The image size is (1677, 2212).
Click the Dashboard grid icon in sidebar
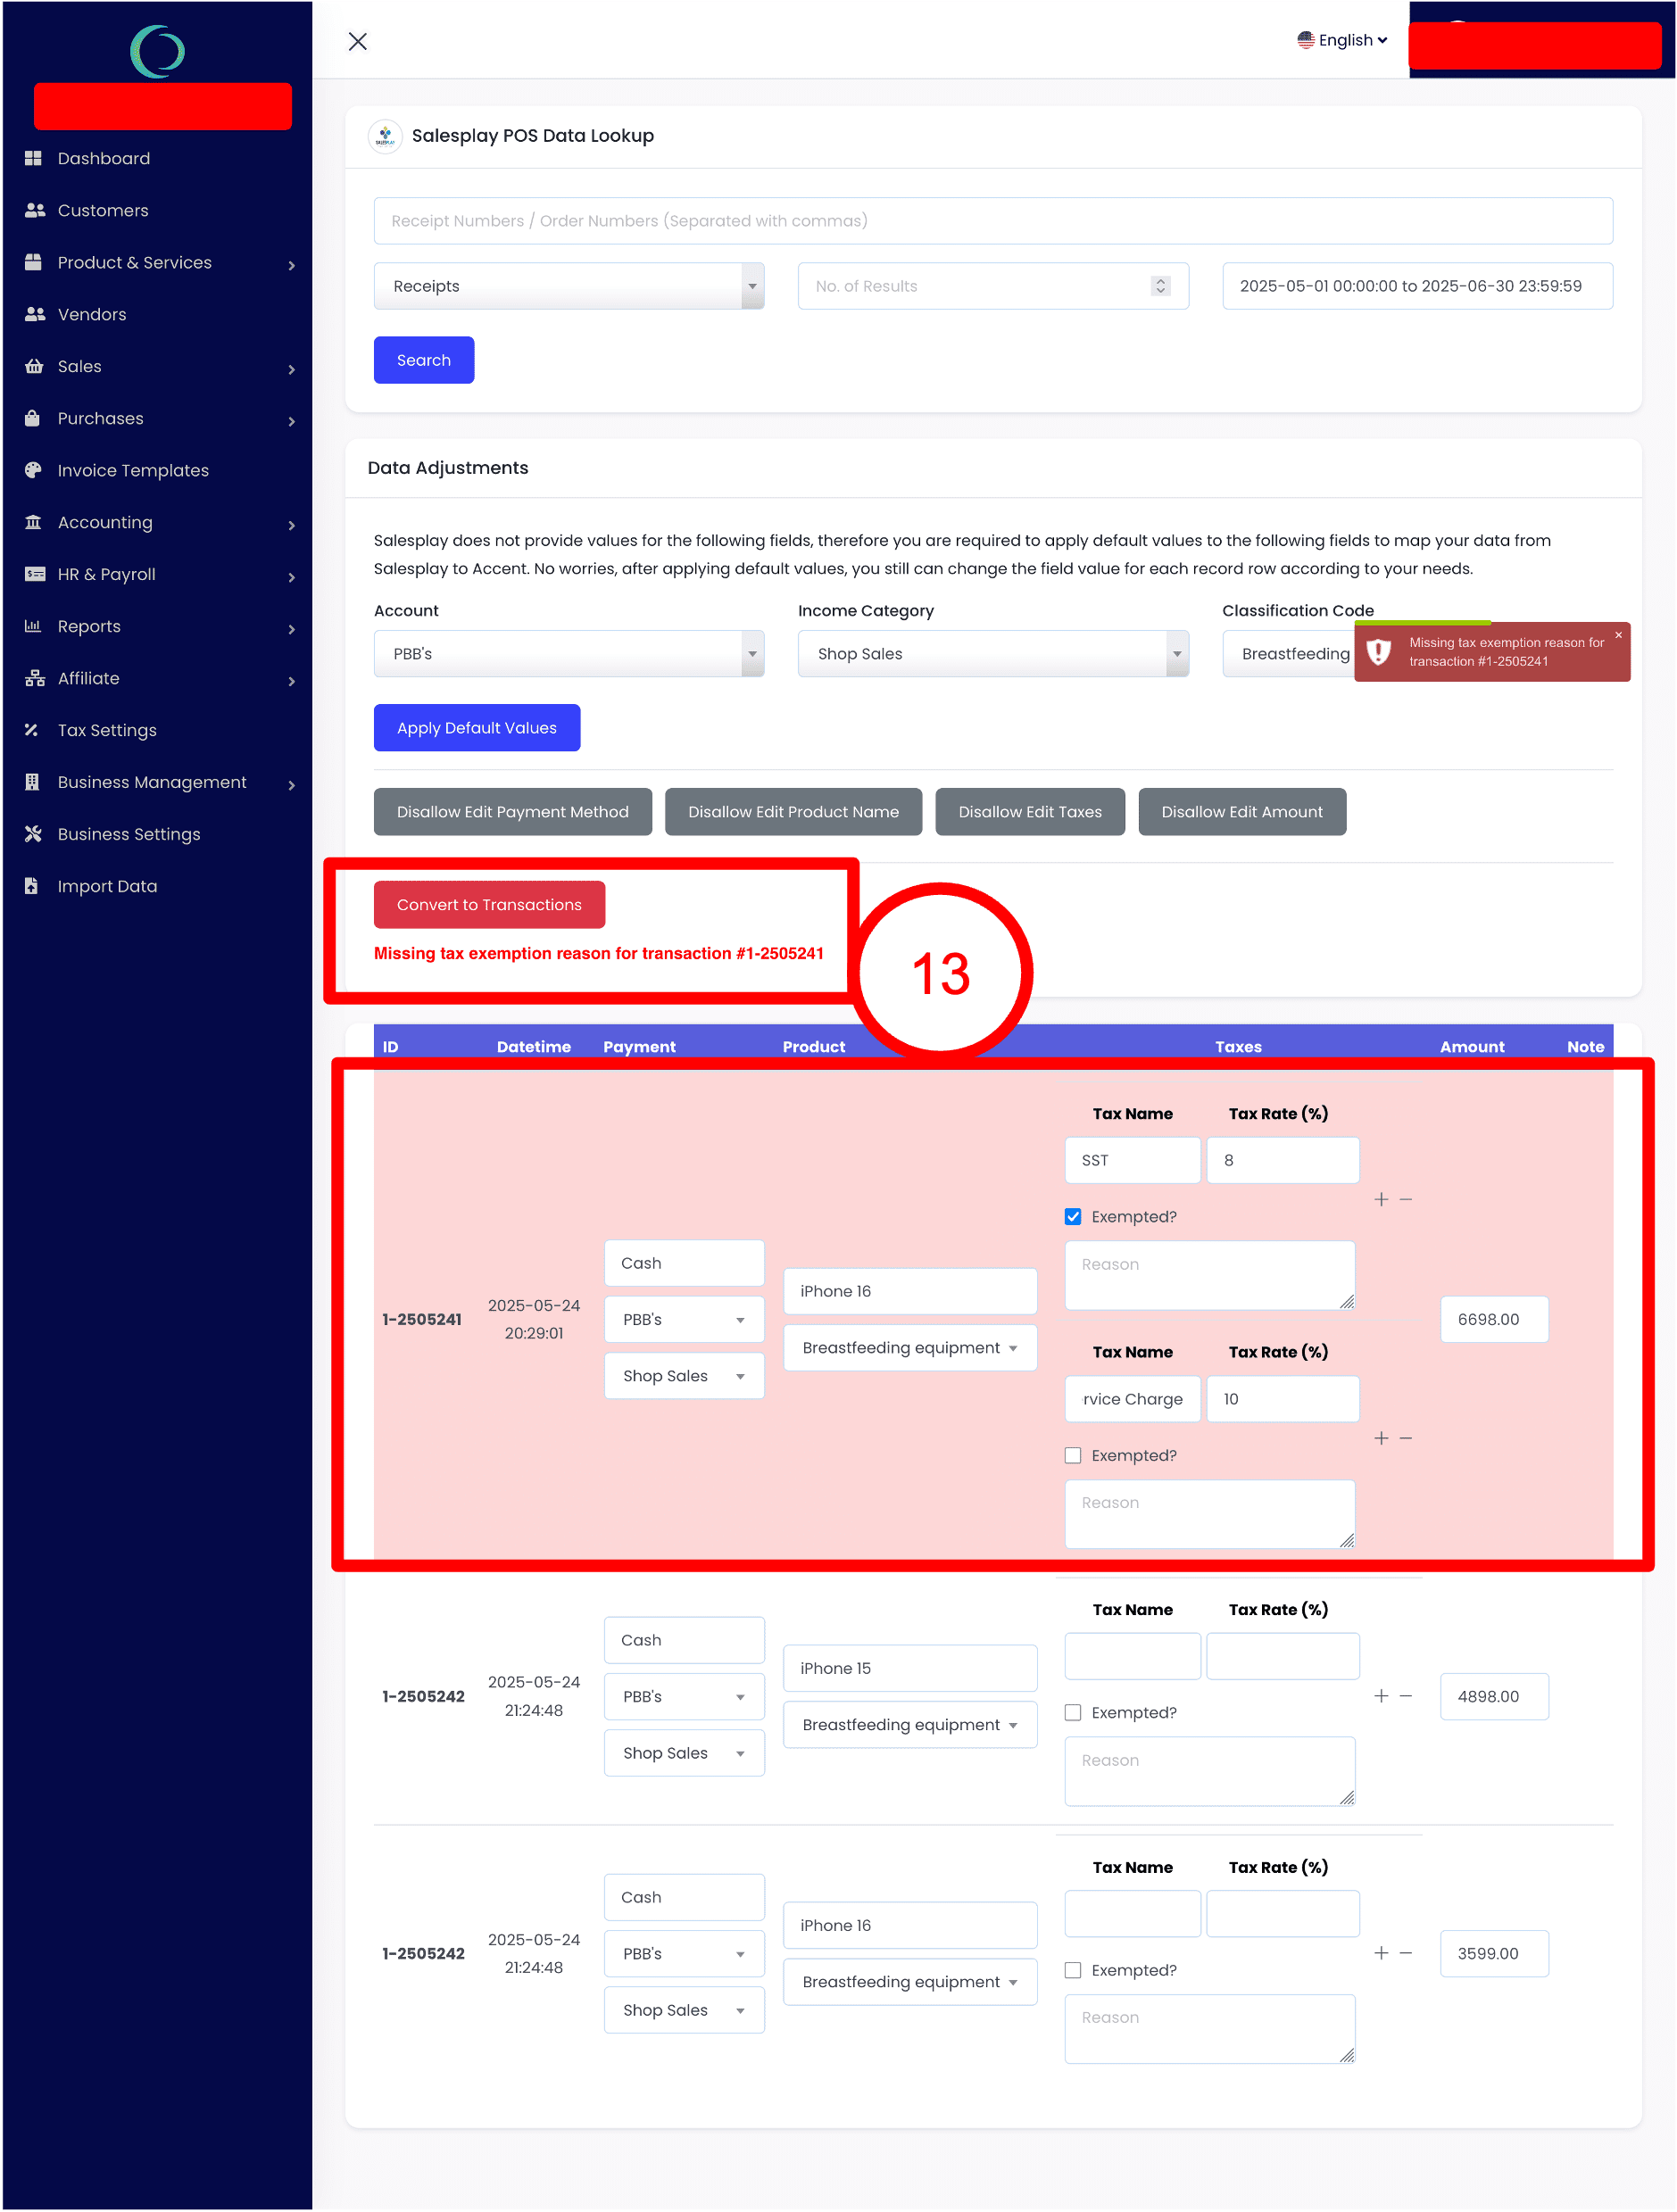pyautogui.click(x=33, y=158)
